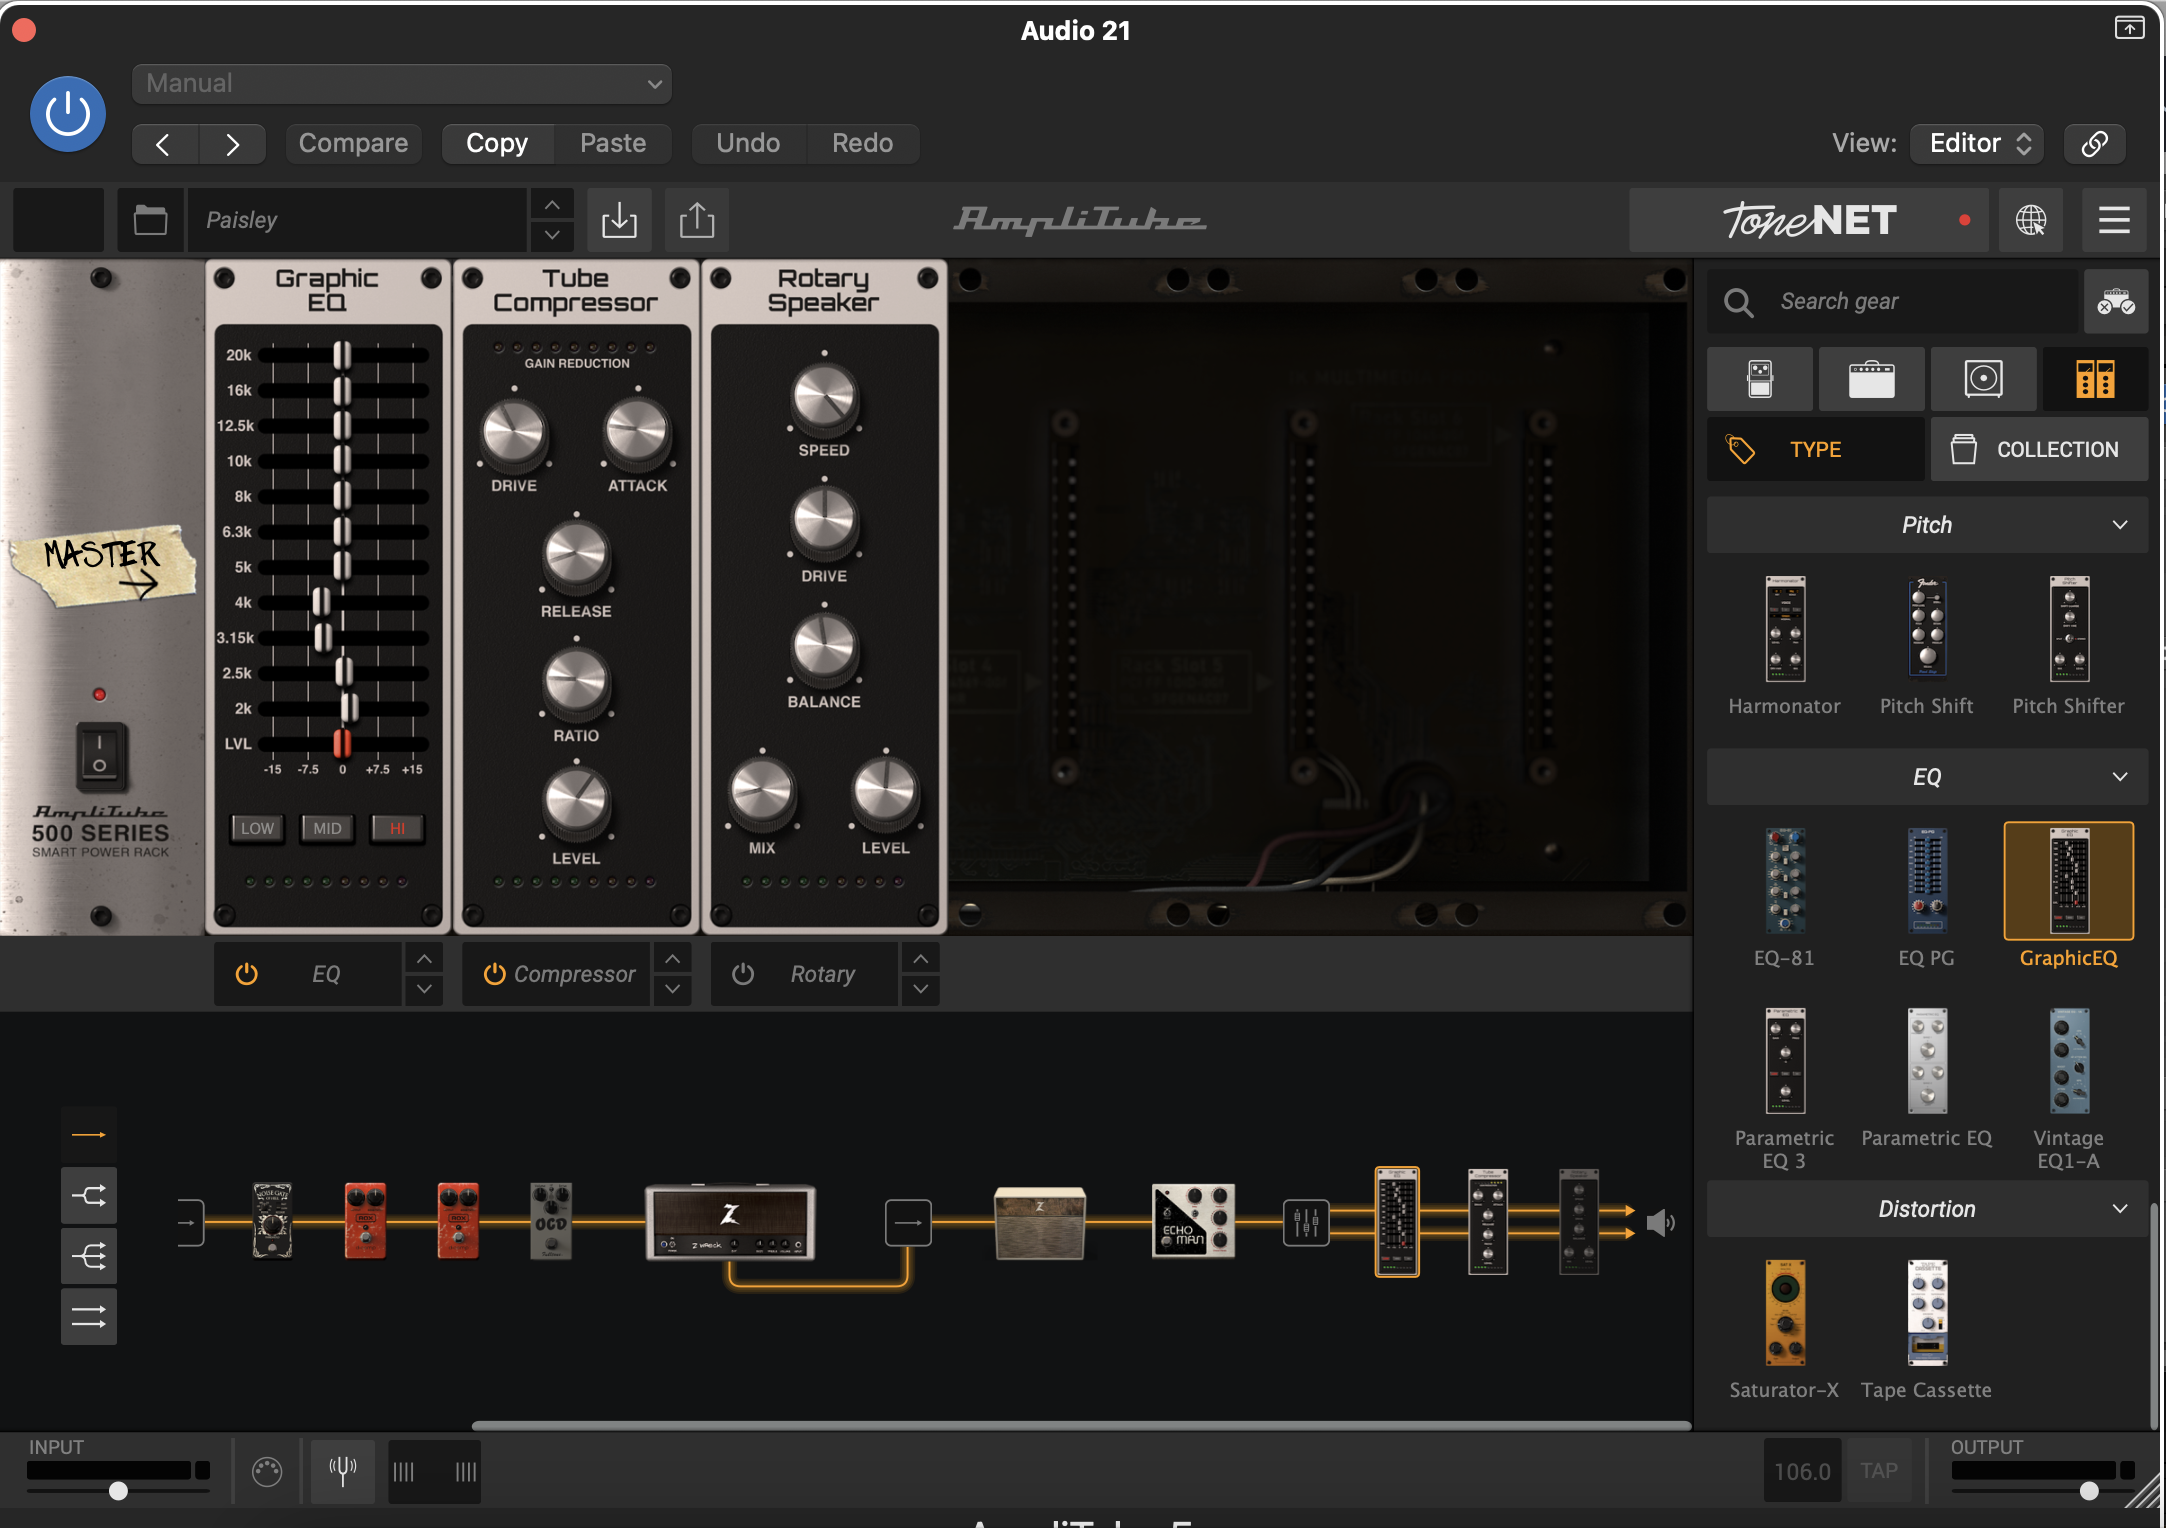Open the Manual preset dropdown
Screen dimensions: 2166x1528
[x=401, y=83]
